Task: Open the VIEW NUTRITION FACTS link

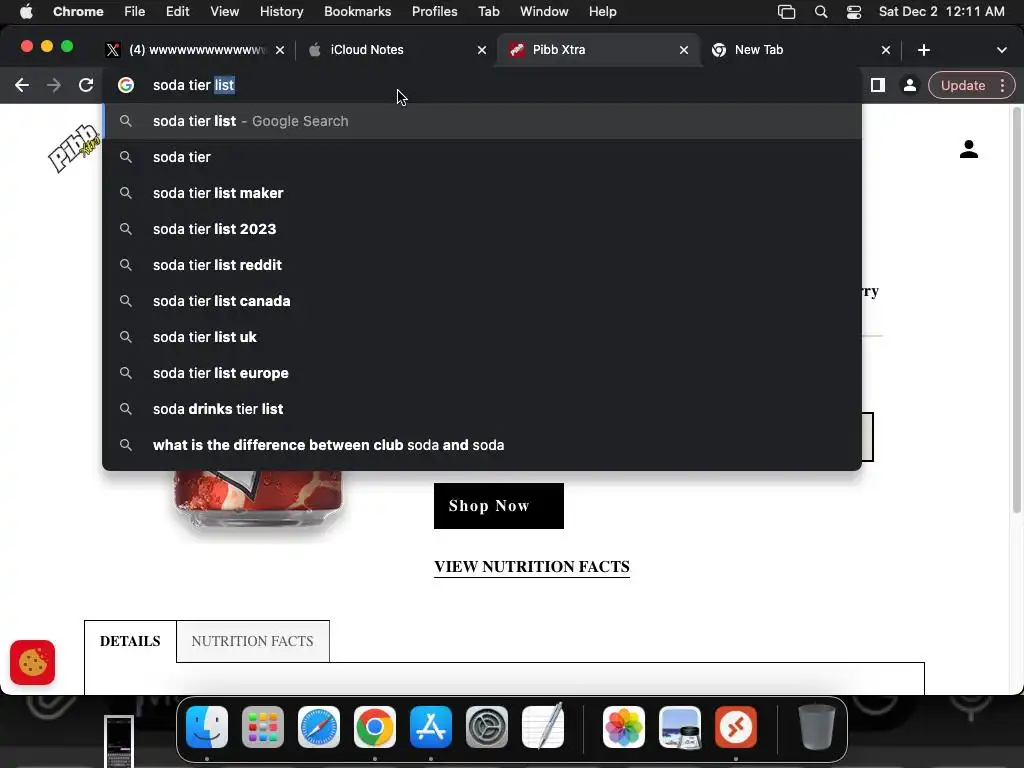Action: tap(532, 567)
